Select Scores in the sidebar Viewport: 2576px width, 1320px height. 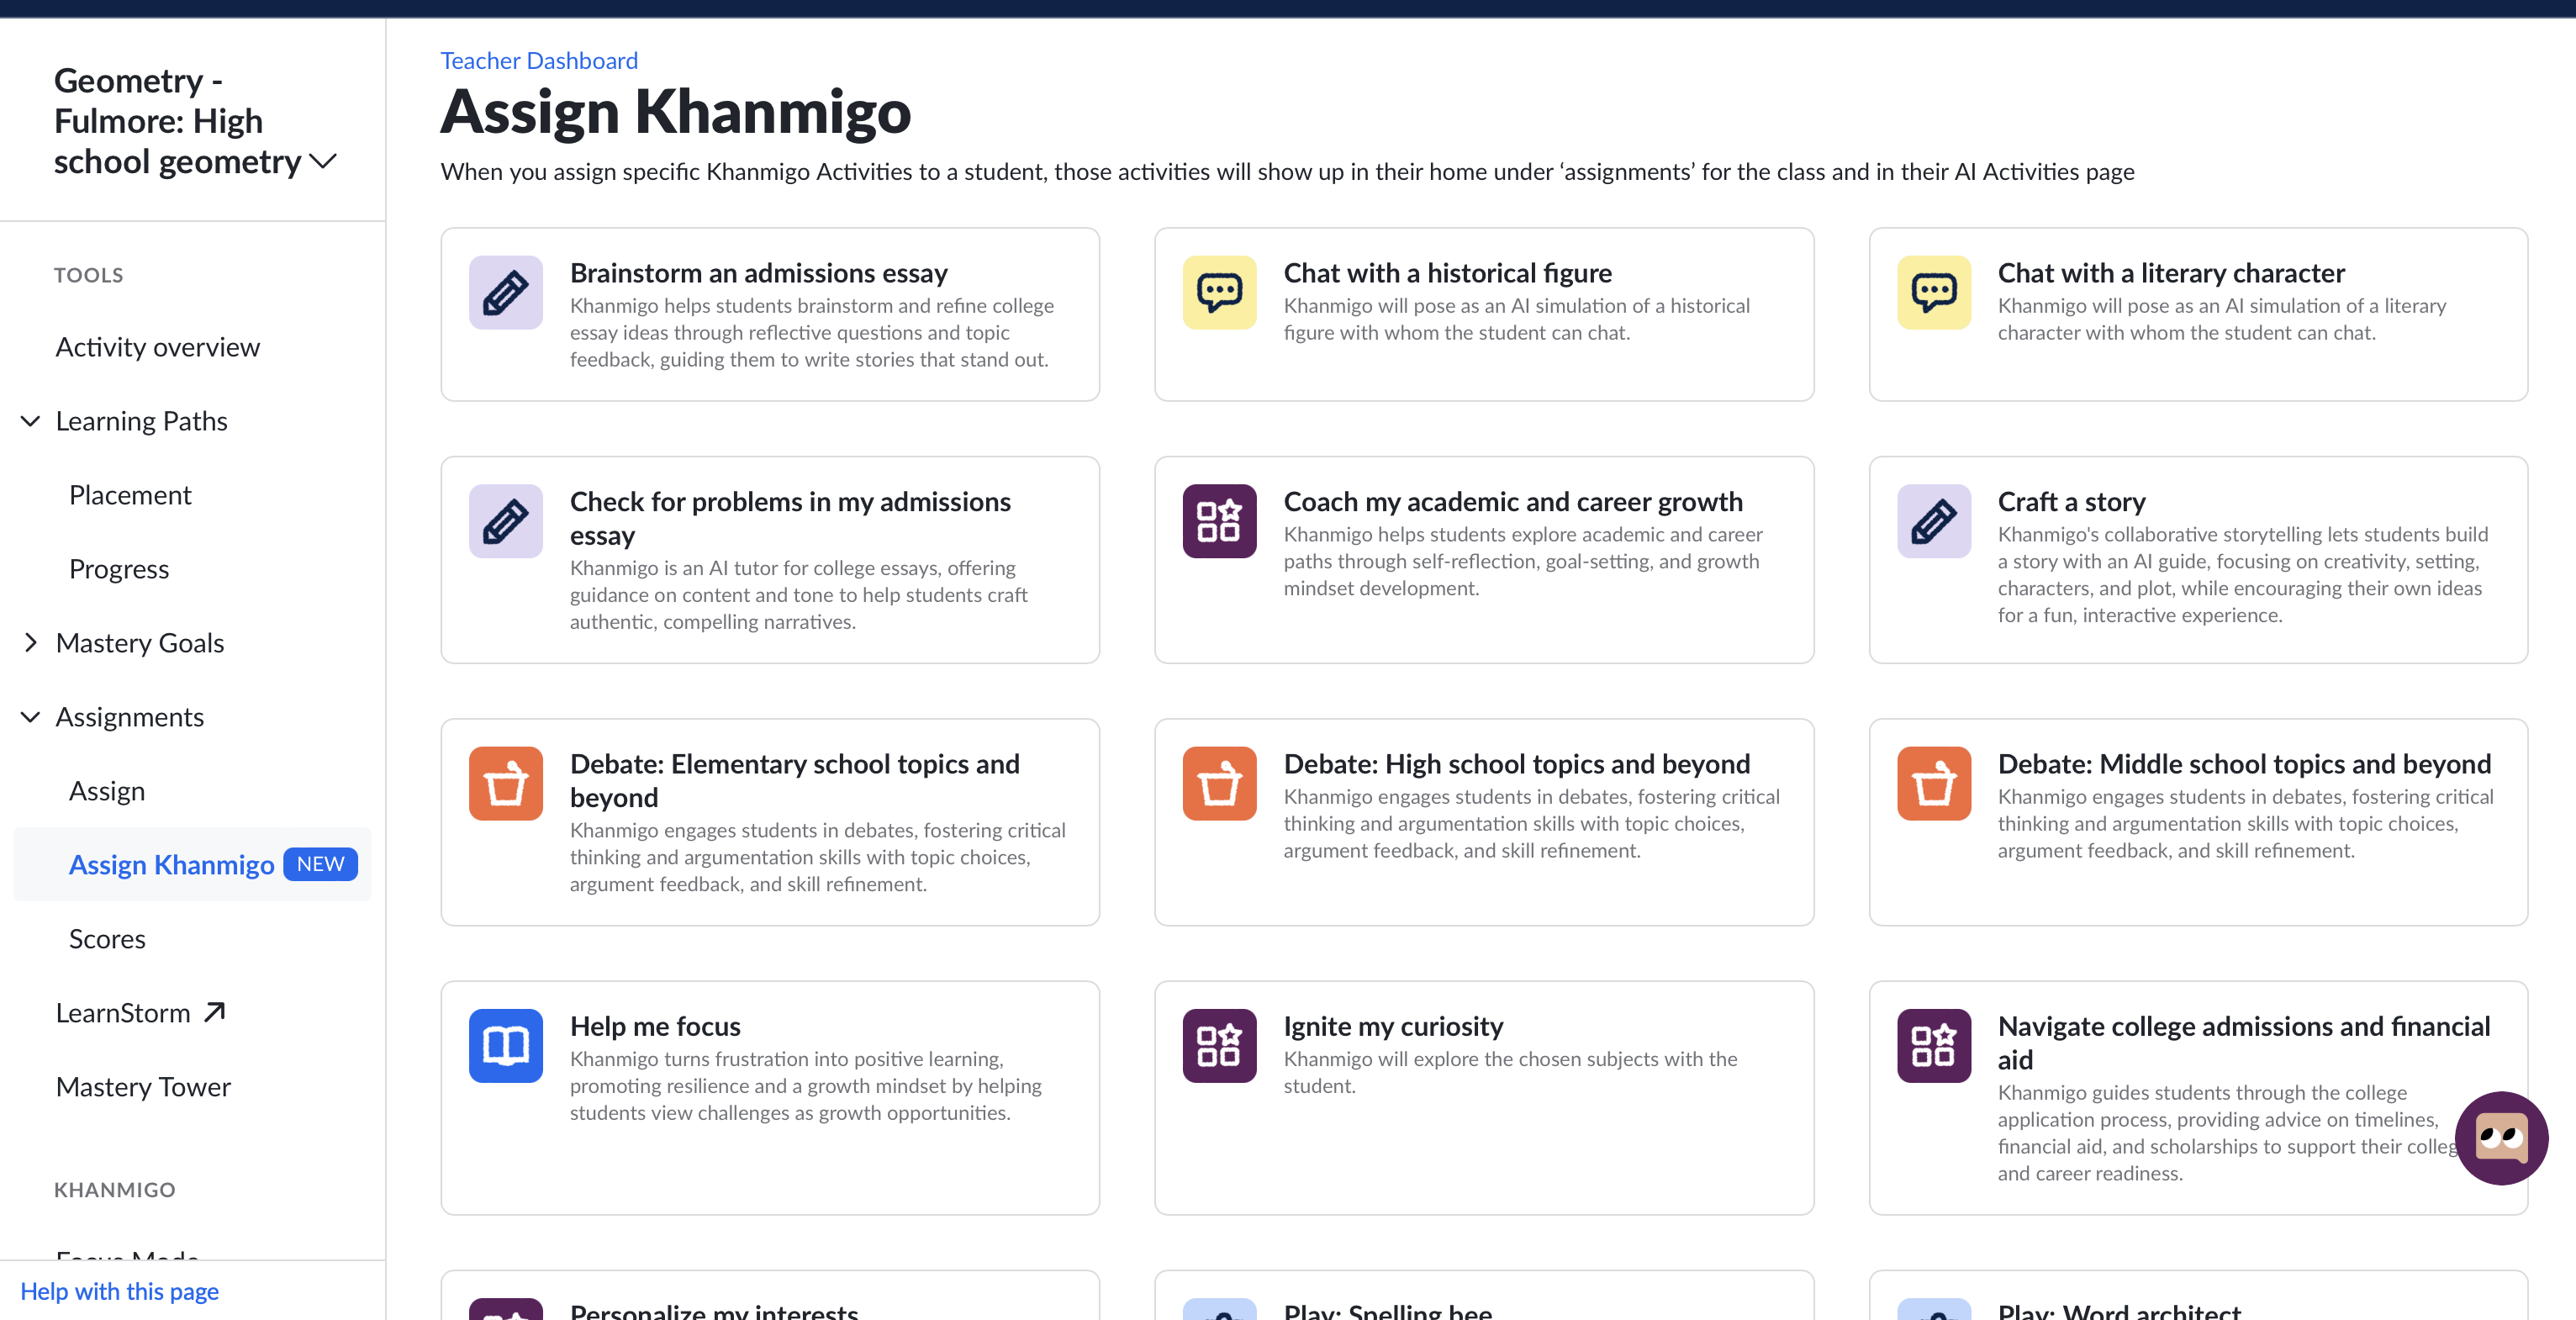107,939
